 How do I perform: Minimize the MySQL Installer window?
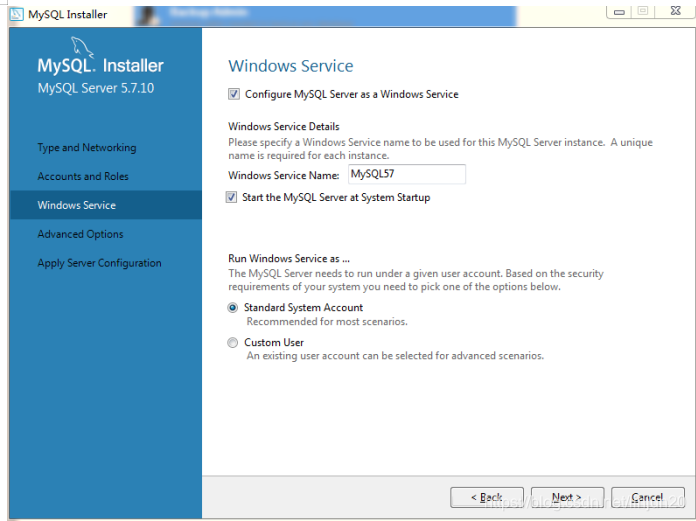(620, 12)
